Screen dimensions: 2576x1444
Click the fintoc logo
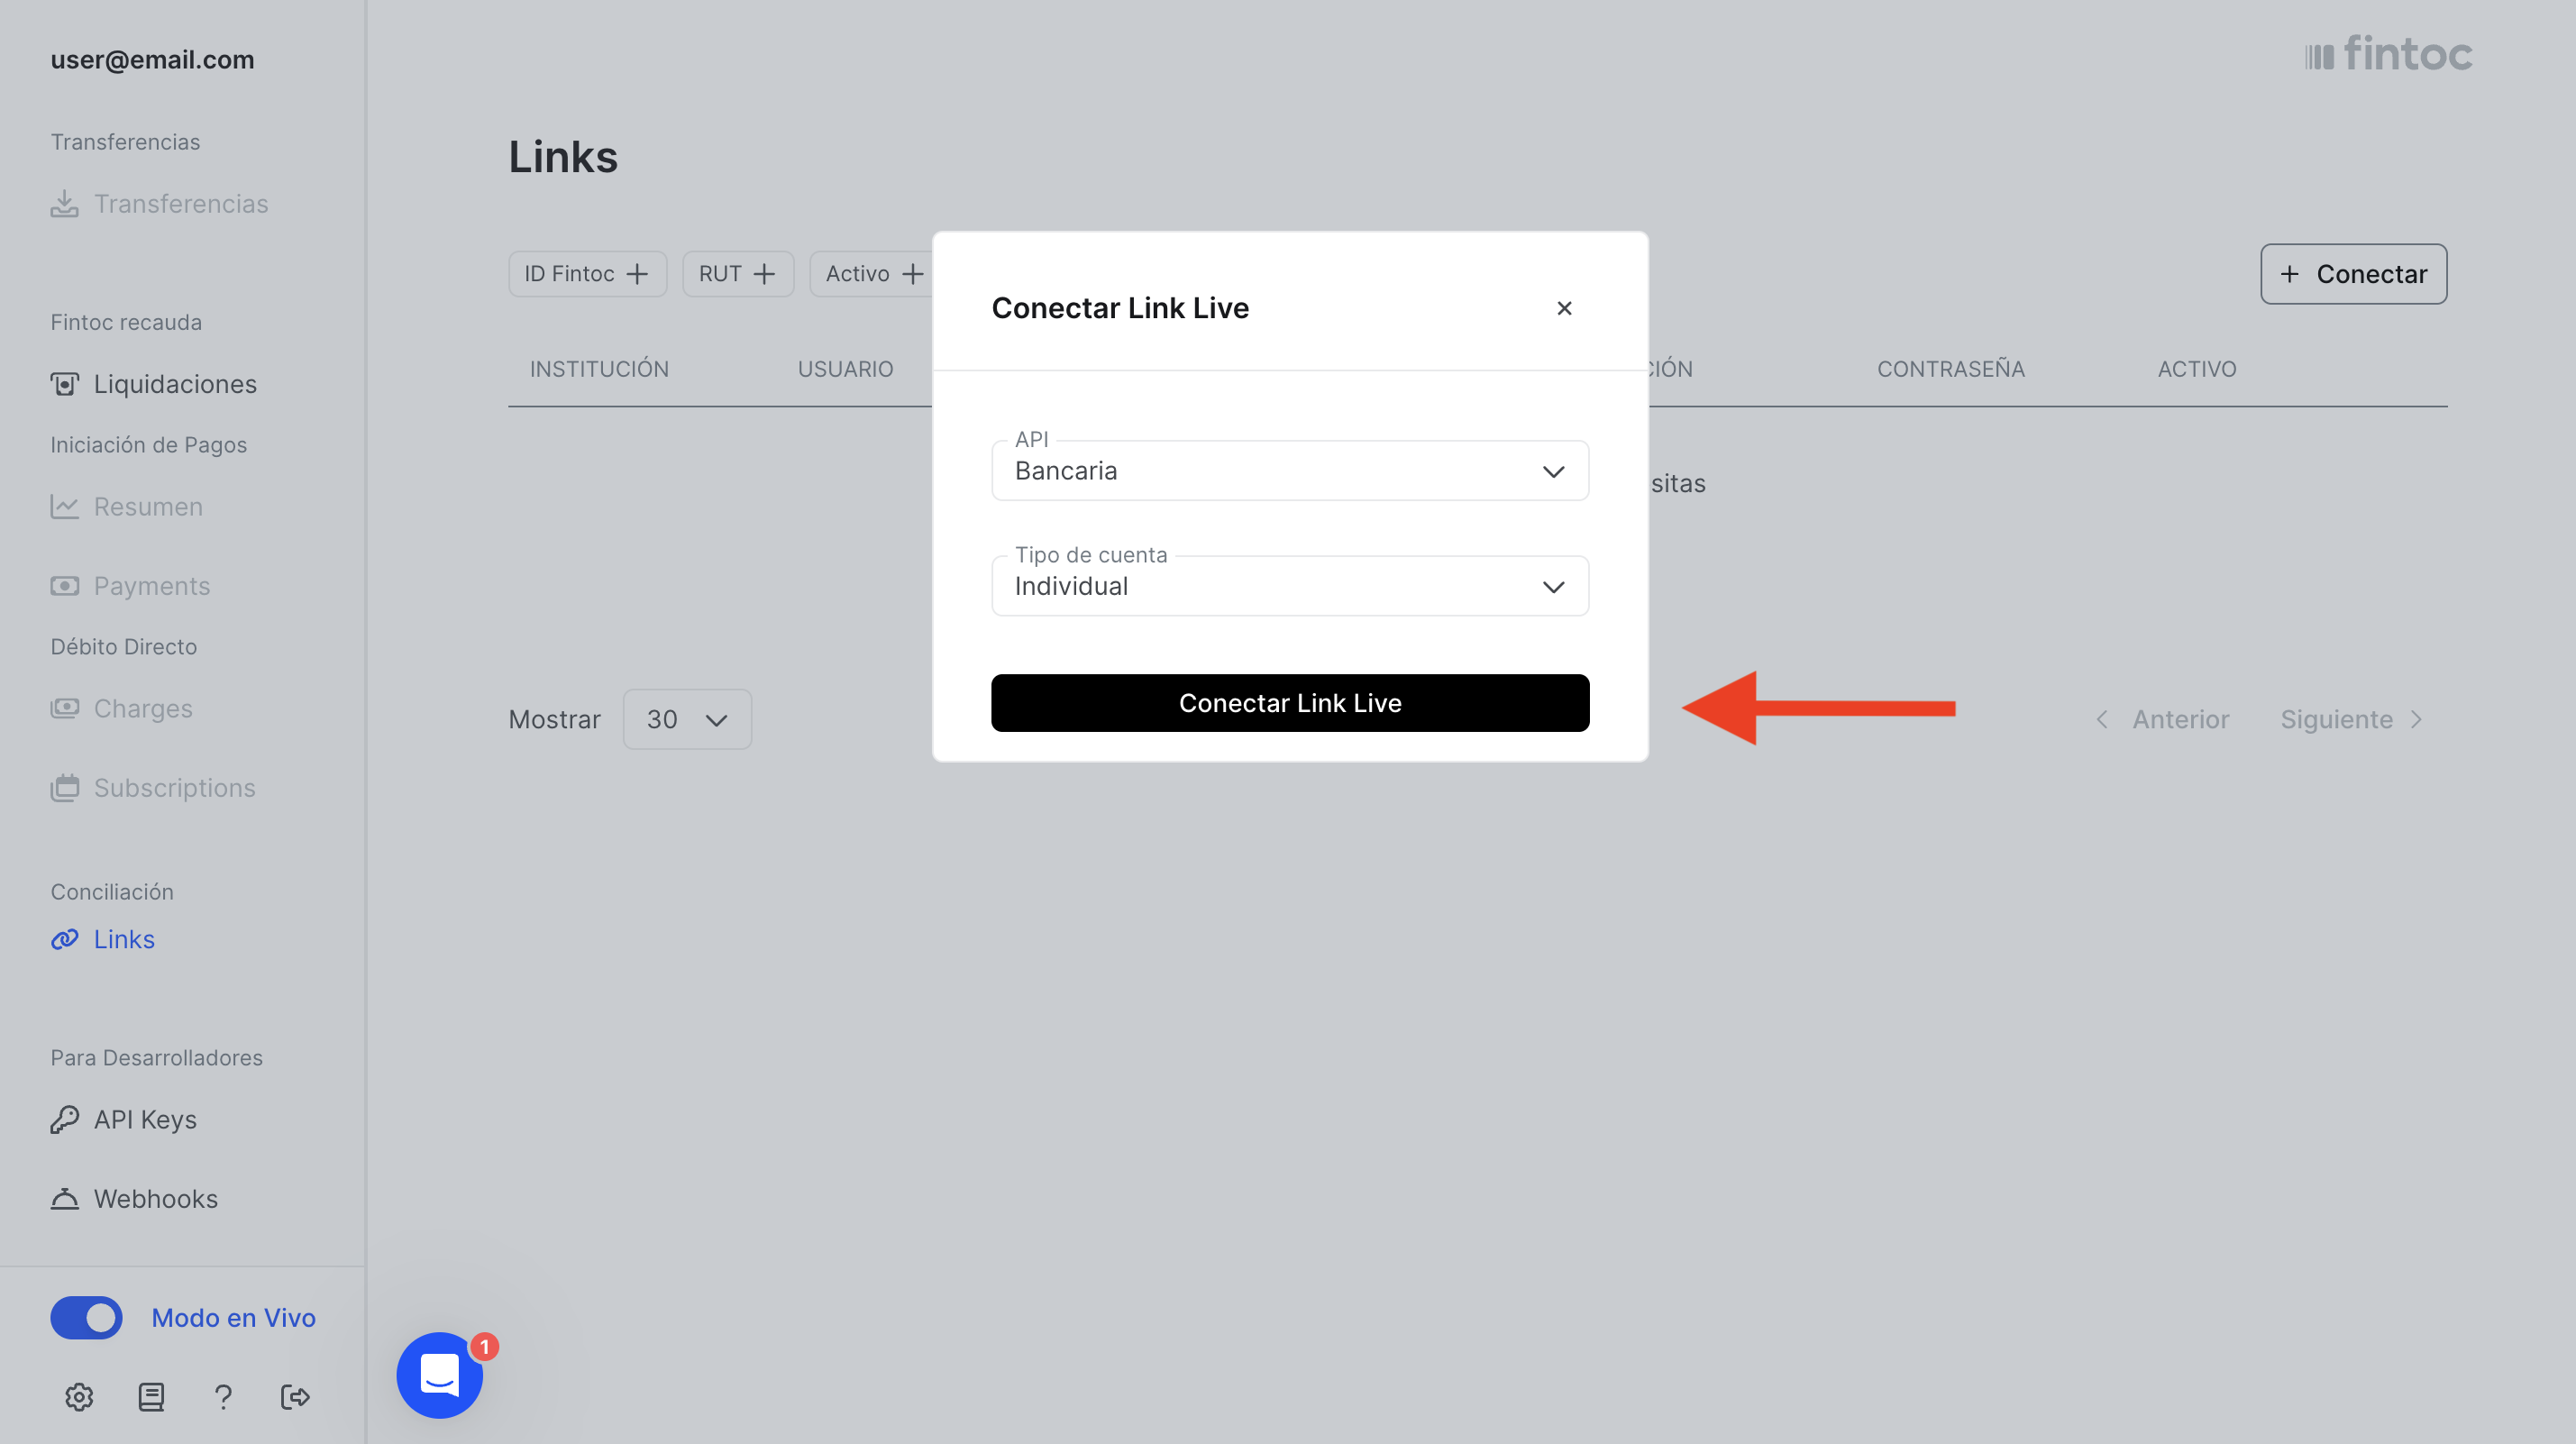[2388, 54]
